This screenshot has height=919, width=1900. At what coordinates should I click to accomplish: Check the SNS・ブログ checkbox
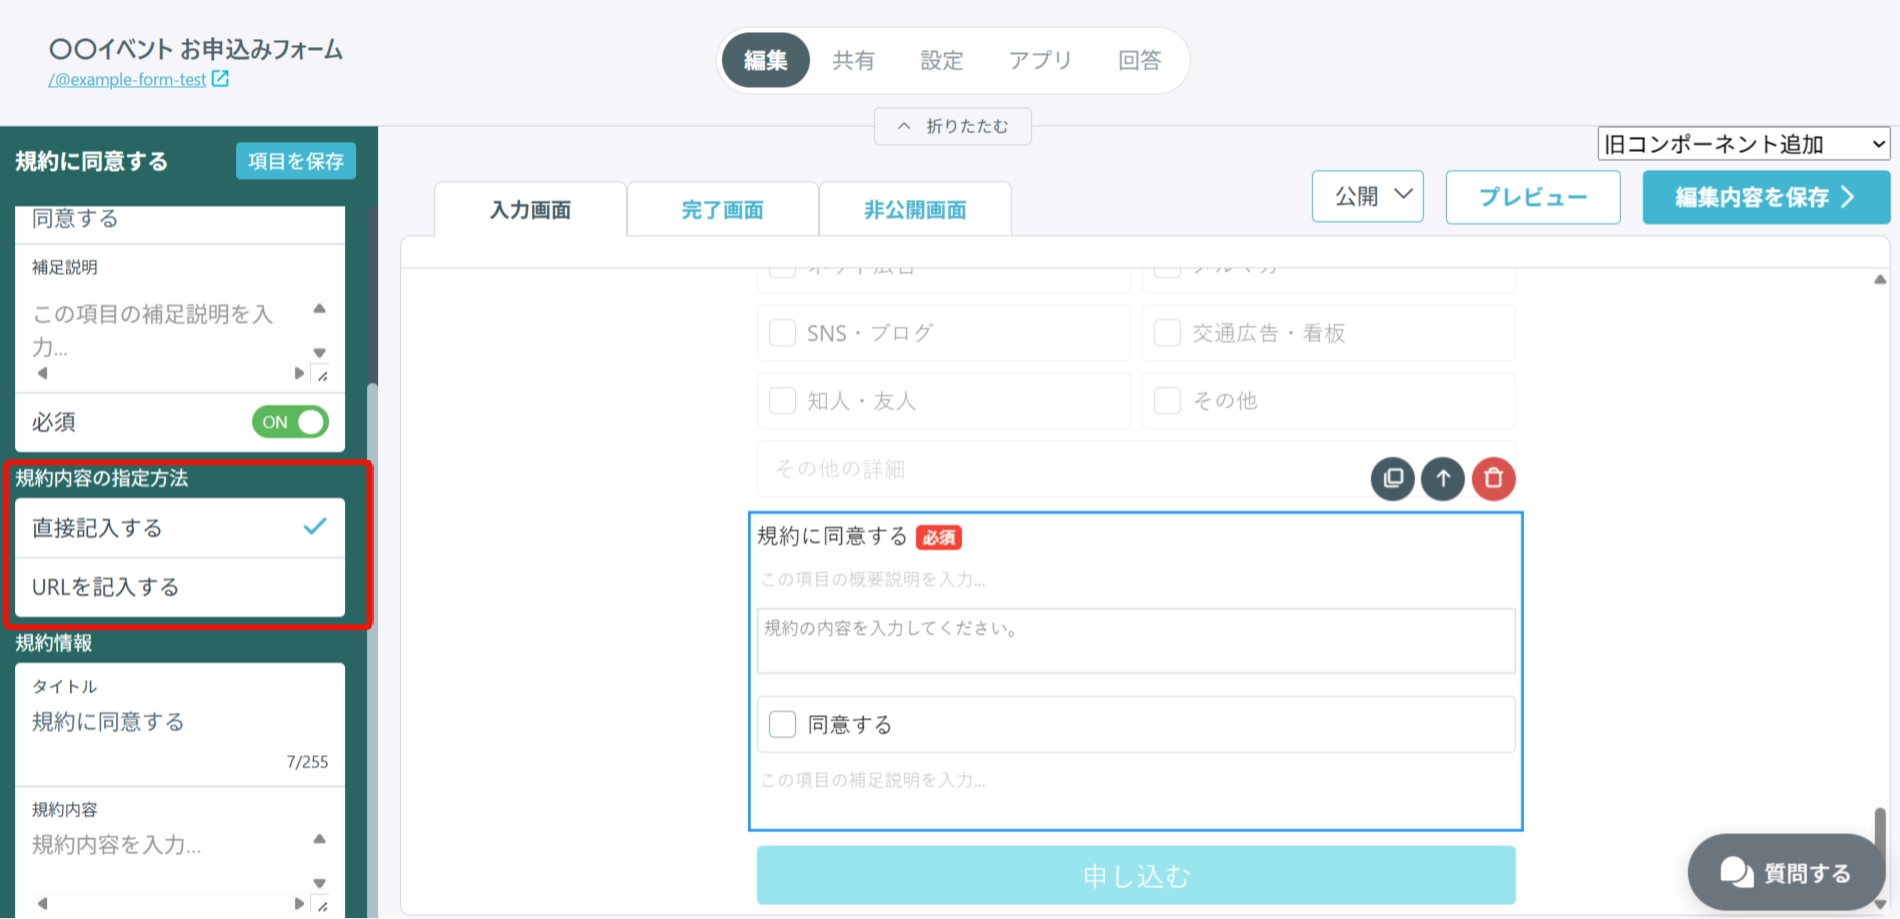782,333
